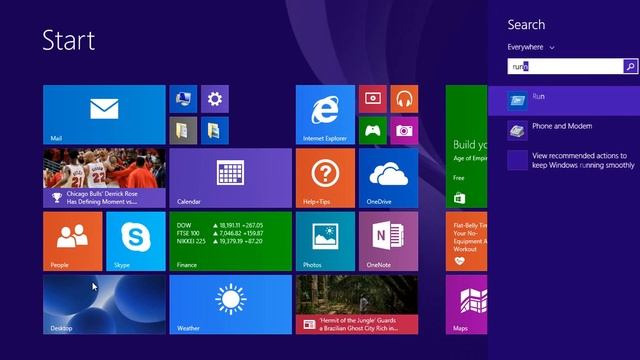Open the Music headphones tile
This screenshot has height=360, width=640.
click(404, 99)
